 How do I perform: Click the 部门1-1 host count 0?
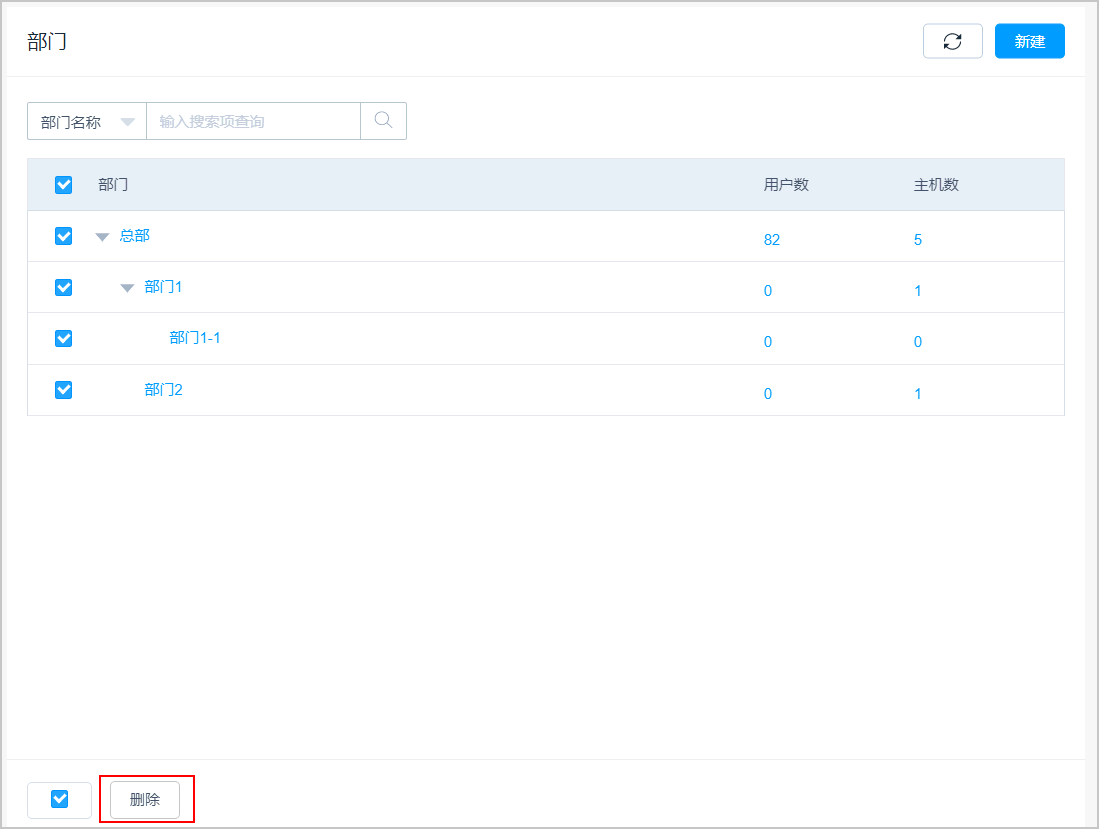coord(917,342)
